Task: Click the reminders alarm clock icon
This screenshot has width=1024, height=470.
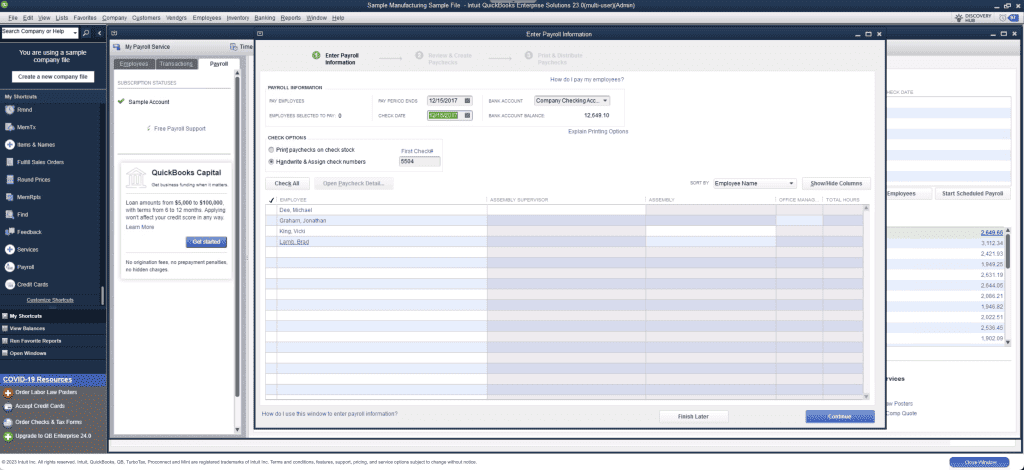Action: pyautogui.click(x=1002, y=18)
